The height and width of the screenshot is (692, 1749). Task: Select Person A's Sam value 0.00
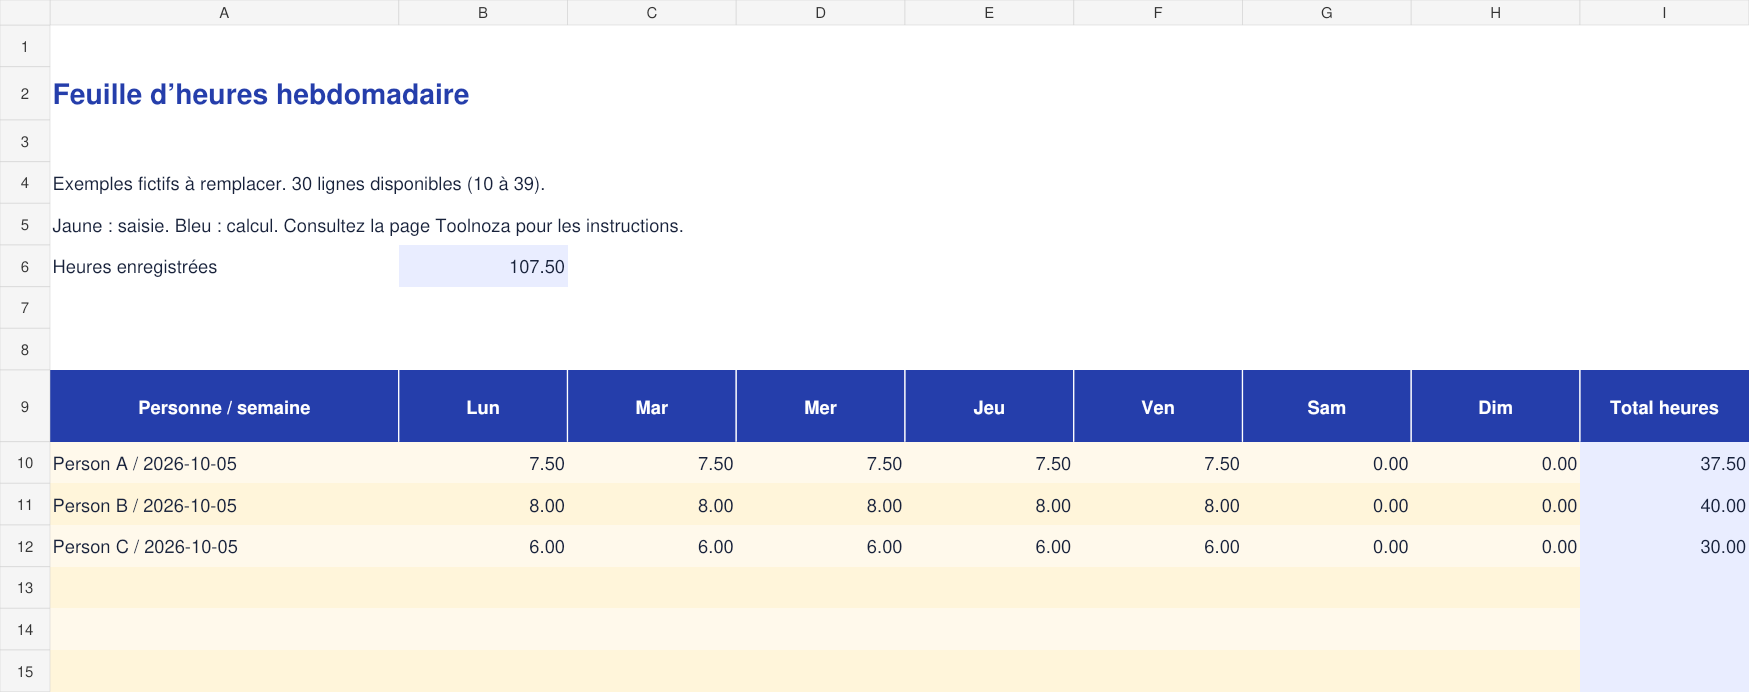click(x=1327, y=464)
